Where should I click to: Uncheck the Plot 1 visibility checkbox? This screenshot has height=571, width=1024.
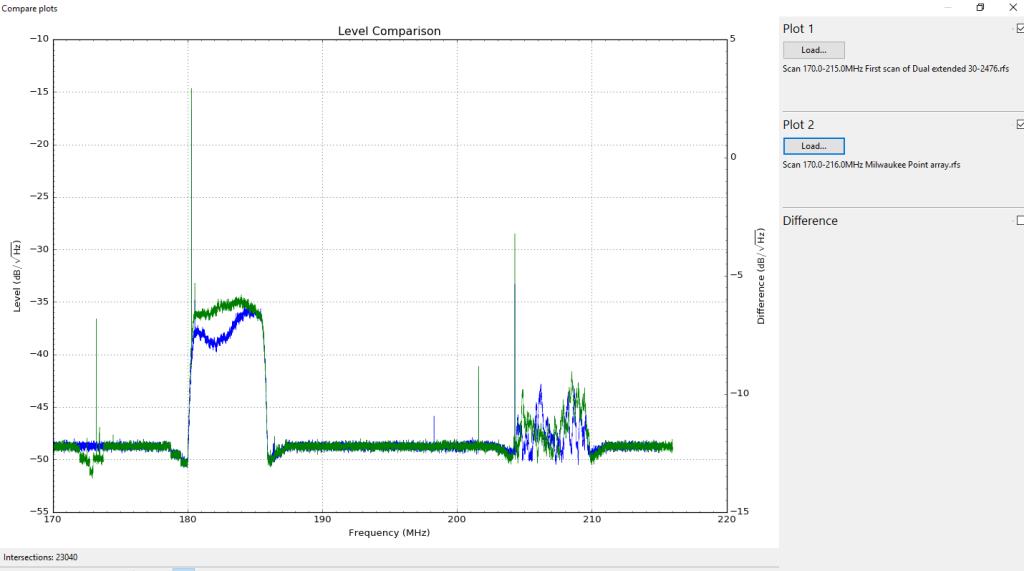click(1019, 29)
